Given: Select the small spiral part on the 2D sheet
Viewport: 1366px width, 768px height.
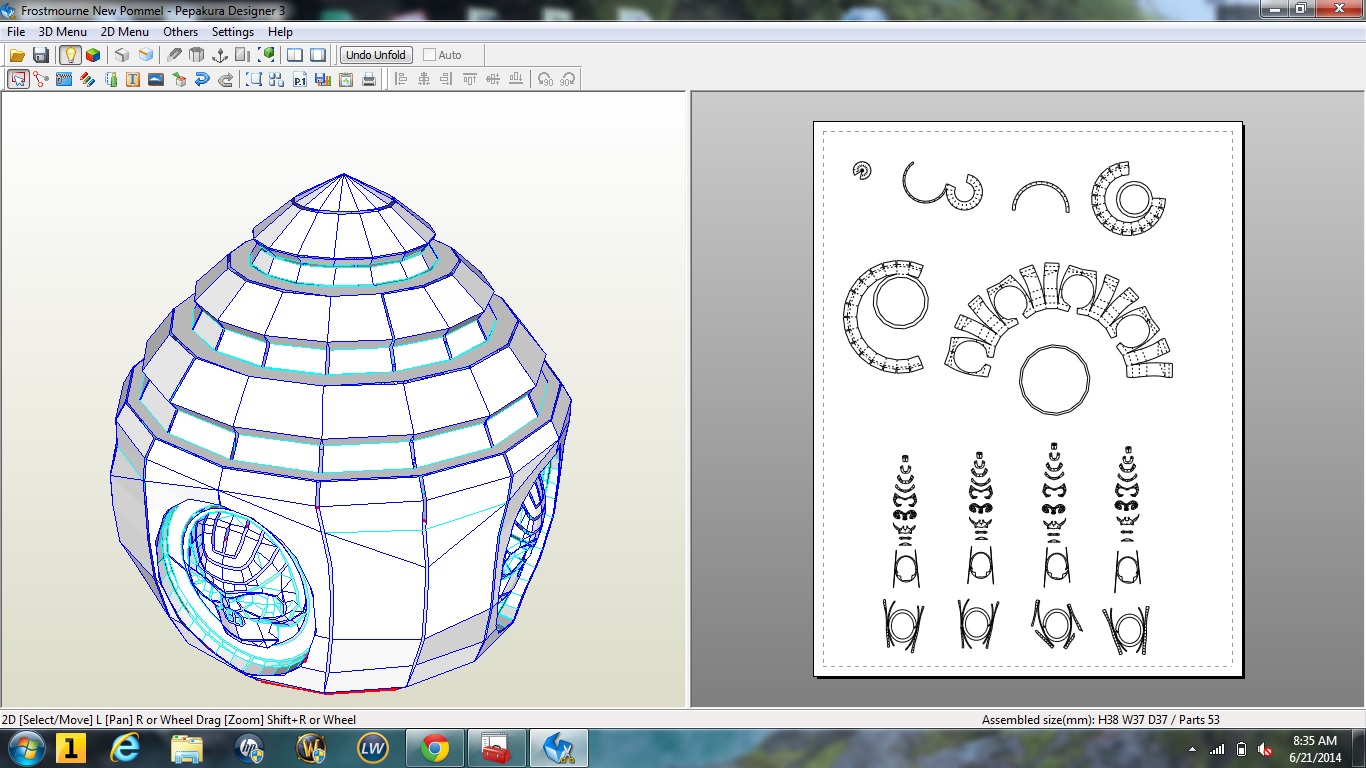Looking at the screenshot, I should point(862,171).
